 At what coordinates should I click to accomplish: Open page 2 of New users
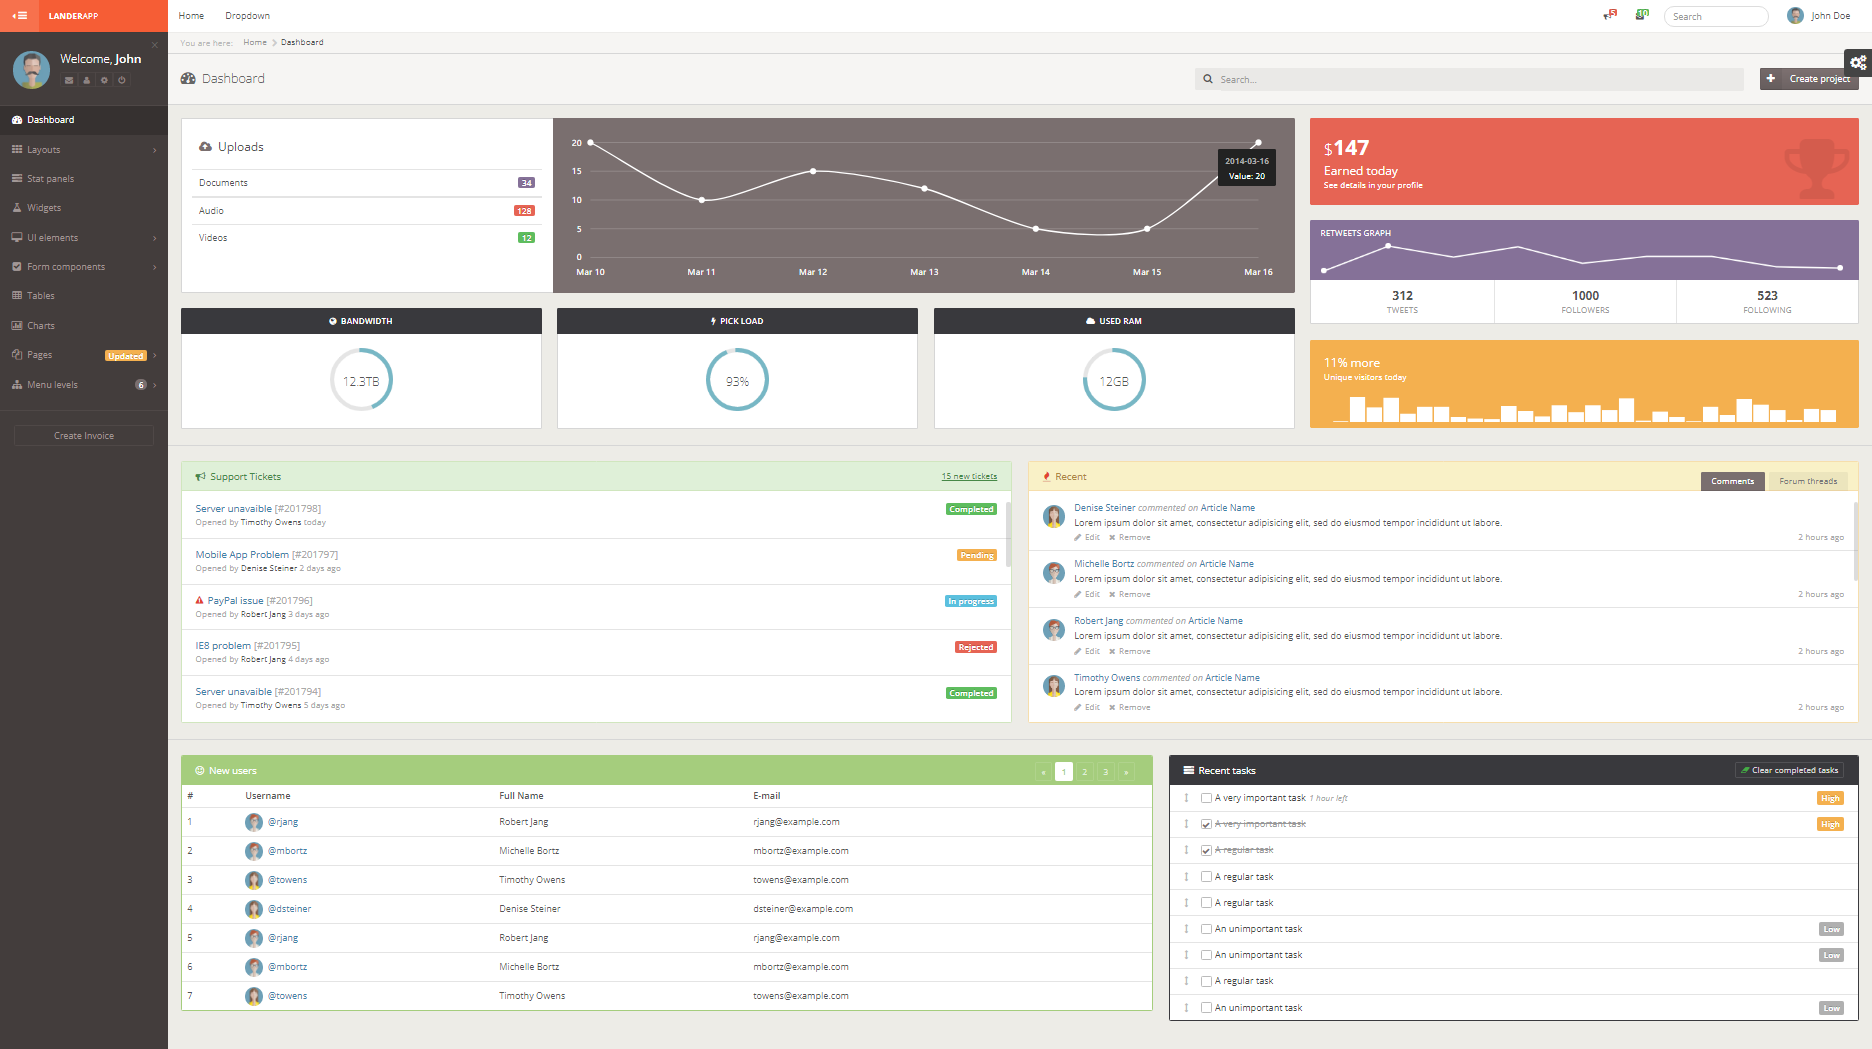pos(1085,772)
